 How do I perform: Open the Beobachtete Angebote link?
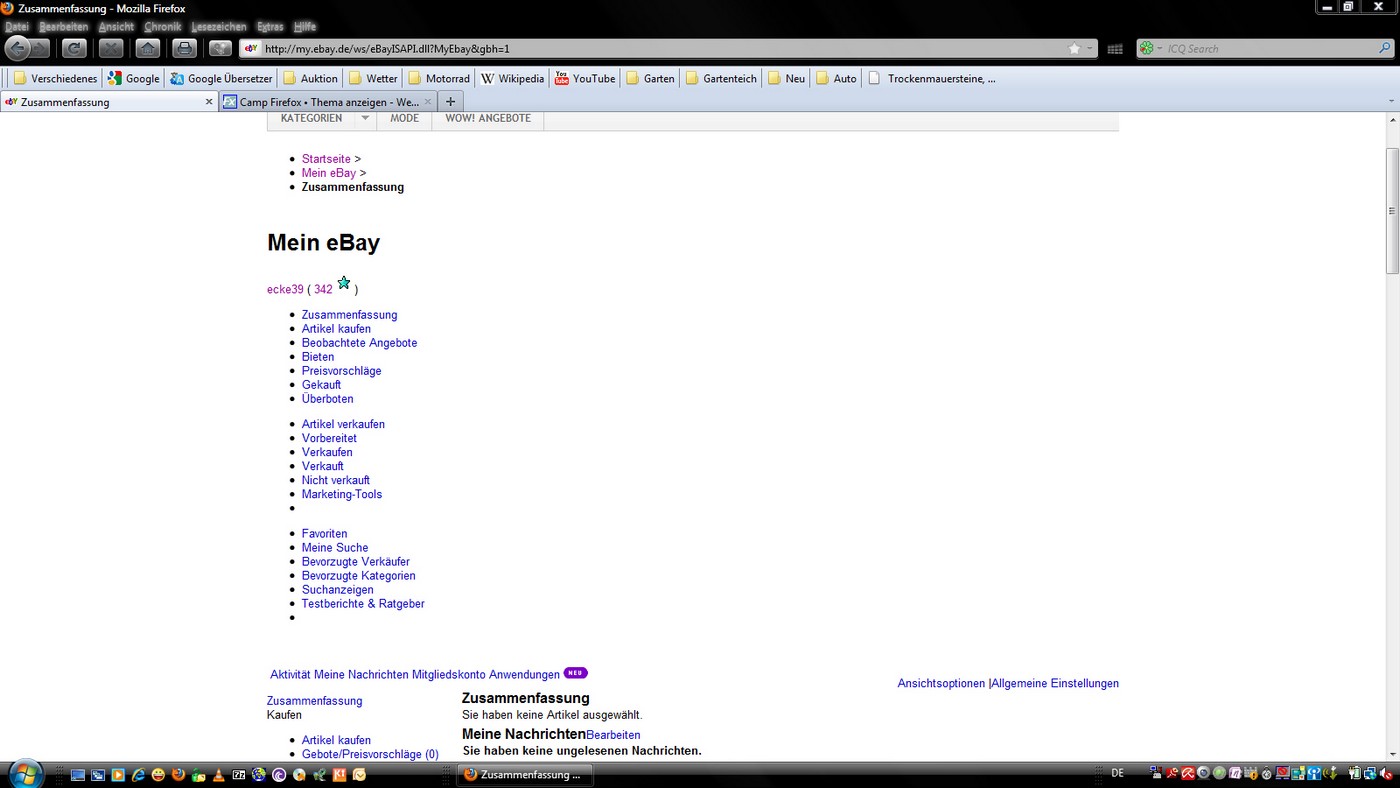[359, 343]
